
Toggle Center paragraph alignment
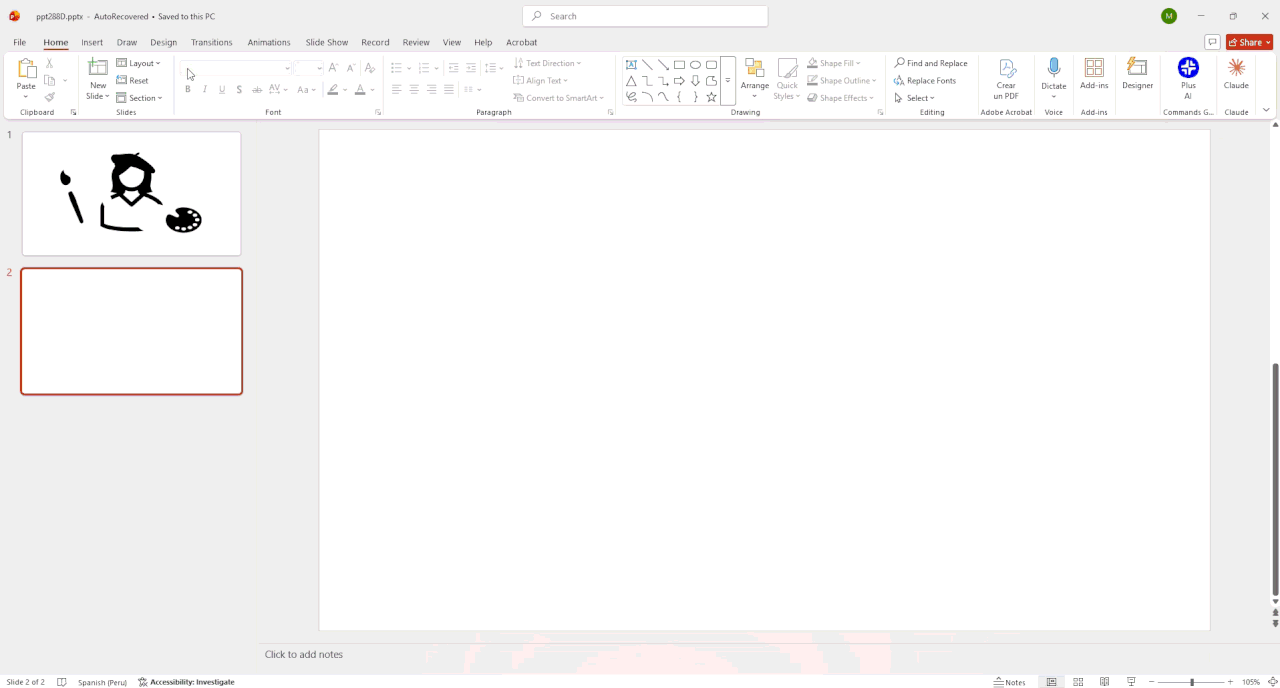pyautogui.click(x=414, y=90)
